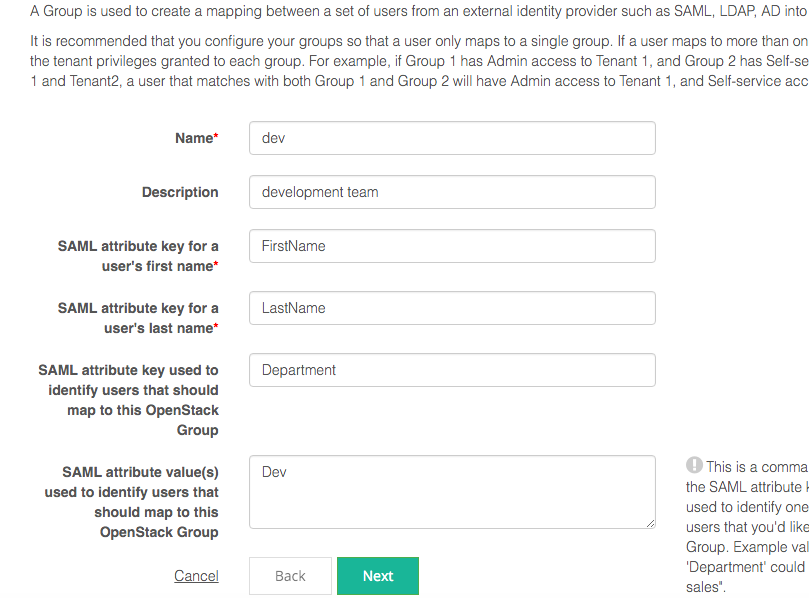Click the 'Description' field label
Viewport: 809px width, 598px height.
(x=180, y=192)
